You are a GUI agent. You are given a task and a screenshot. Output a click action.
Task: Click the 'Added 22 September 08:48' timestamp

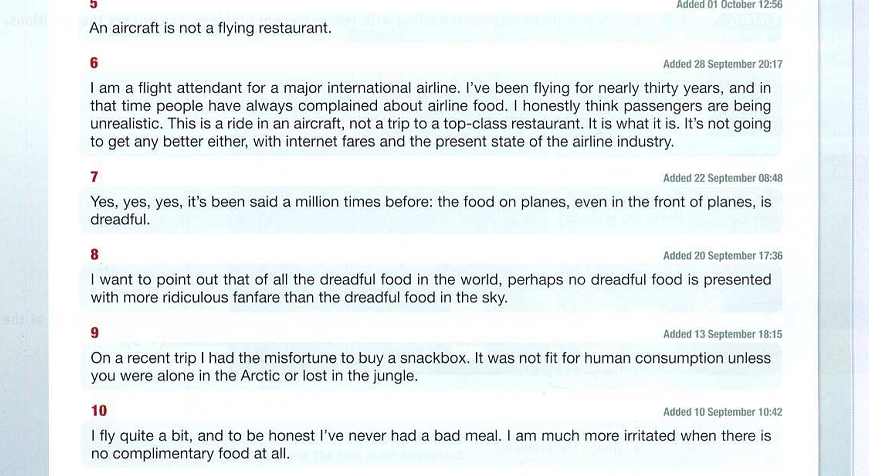[722, 178]
